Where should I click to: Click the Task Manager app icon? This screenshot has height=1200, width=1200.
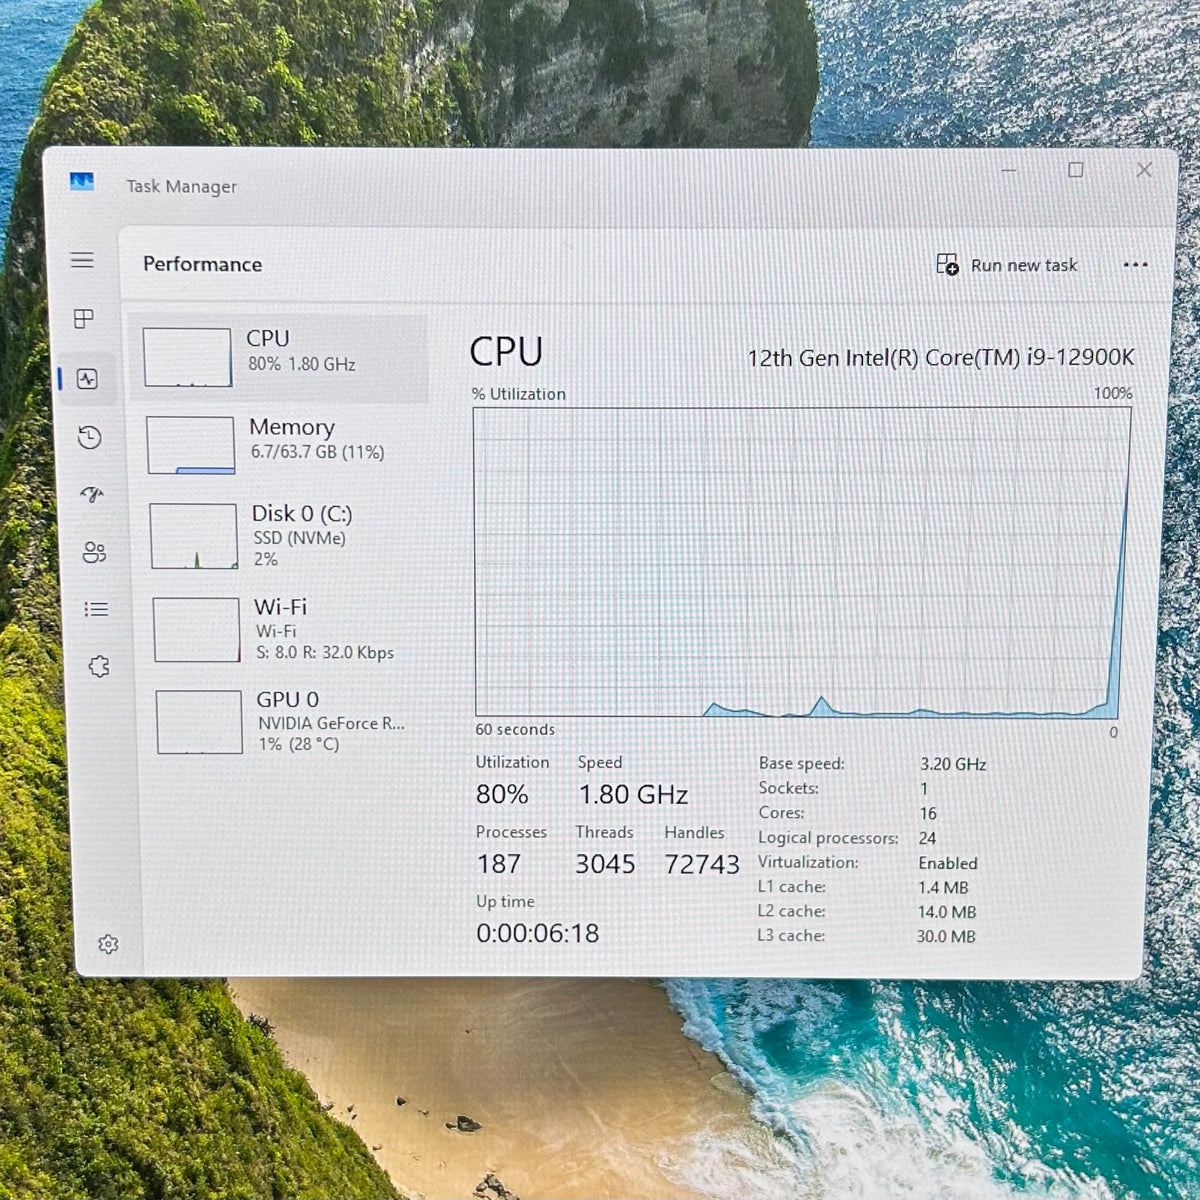pos(82,182)
